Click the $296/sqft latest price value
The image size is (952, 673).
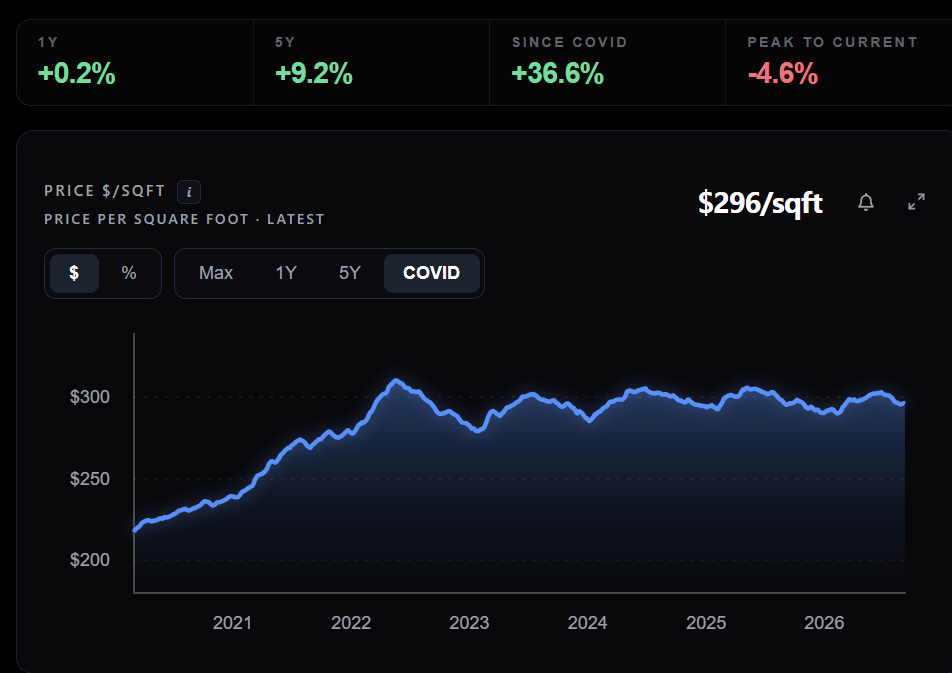point(760,203)
